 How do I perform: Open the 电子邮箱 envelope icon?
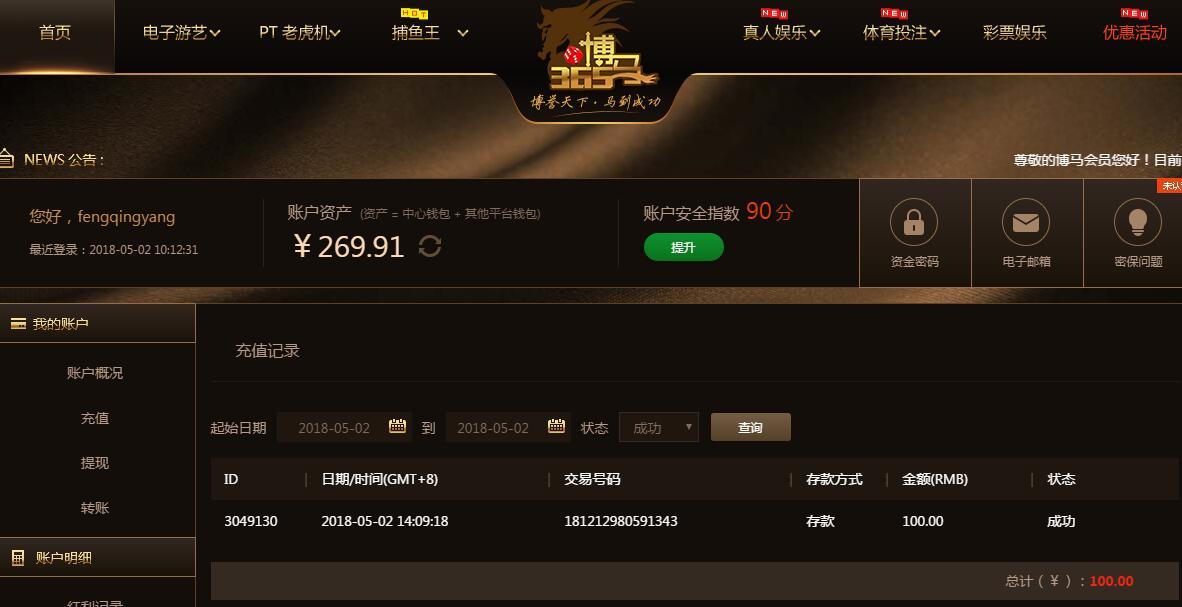click(x=1025, y=222)
